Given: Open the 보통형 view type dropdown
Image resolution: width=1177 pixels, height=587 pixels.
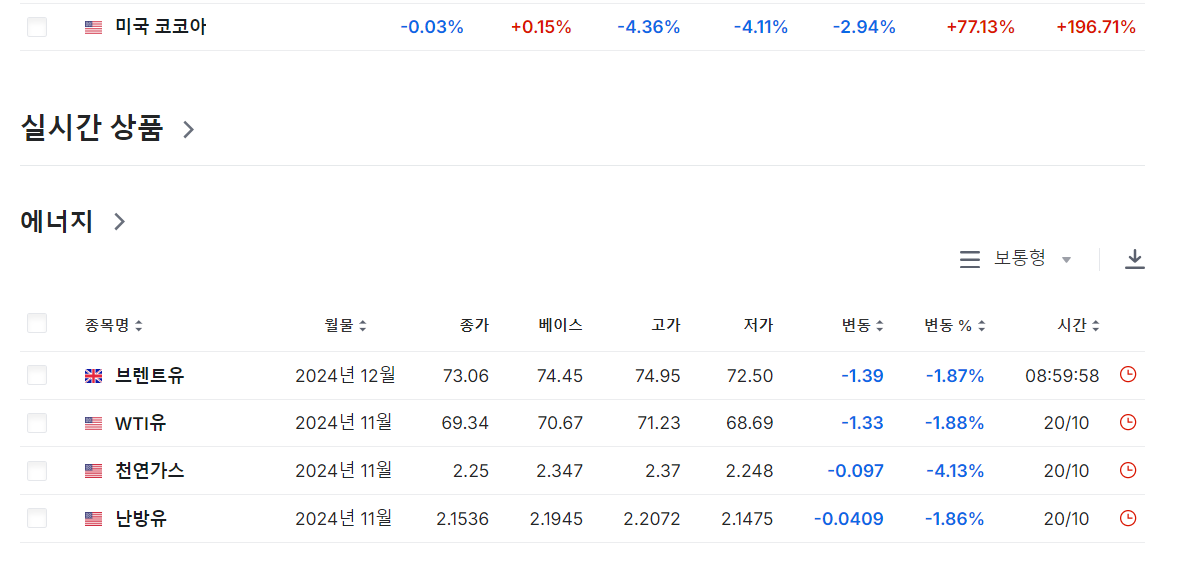Looking at the screenshot, I should coord(1033,259).
